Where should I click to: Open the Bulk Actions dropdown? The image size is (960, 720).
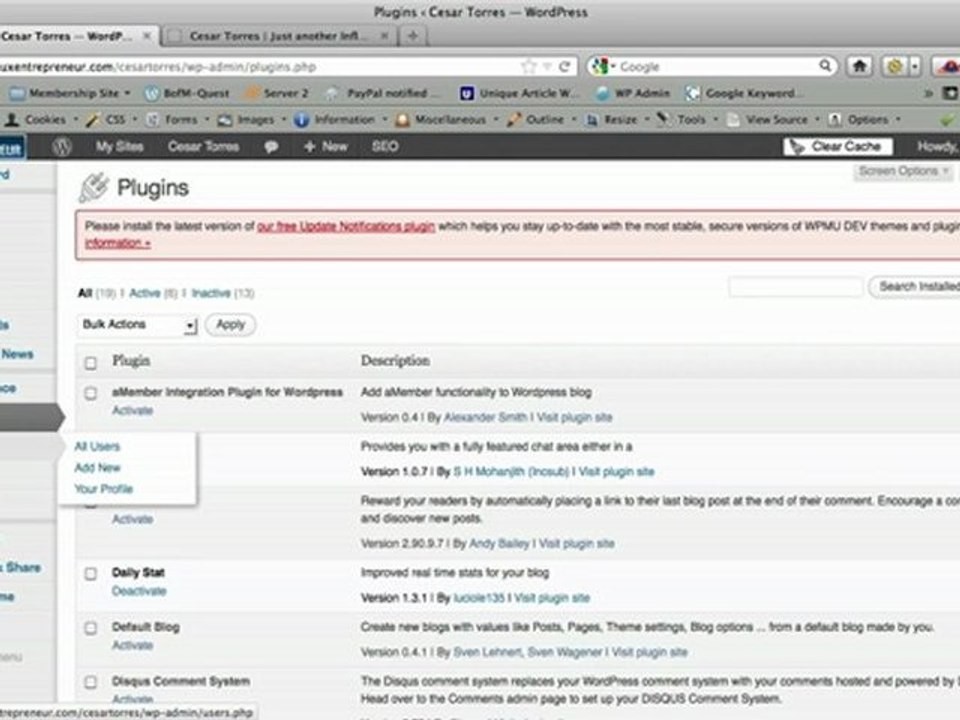pyautogui.click(x=137, y=324)
